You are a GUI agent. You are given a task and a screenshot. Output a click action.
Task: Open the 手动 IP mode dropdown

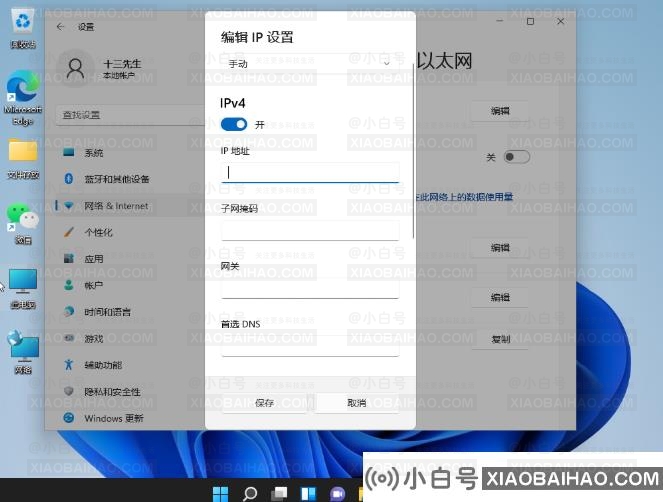(310, 63)
